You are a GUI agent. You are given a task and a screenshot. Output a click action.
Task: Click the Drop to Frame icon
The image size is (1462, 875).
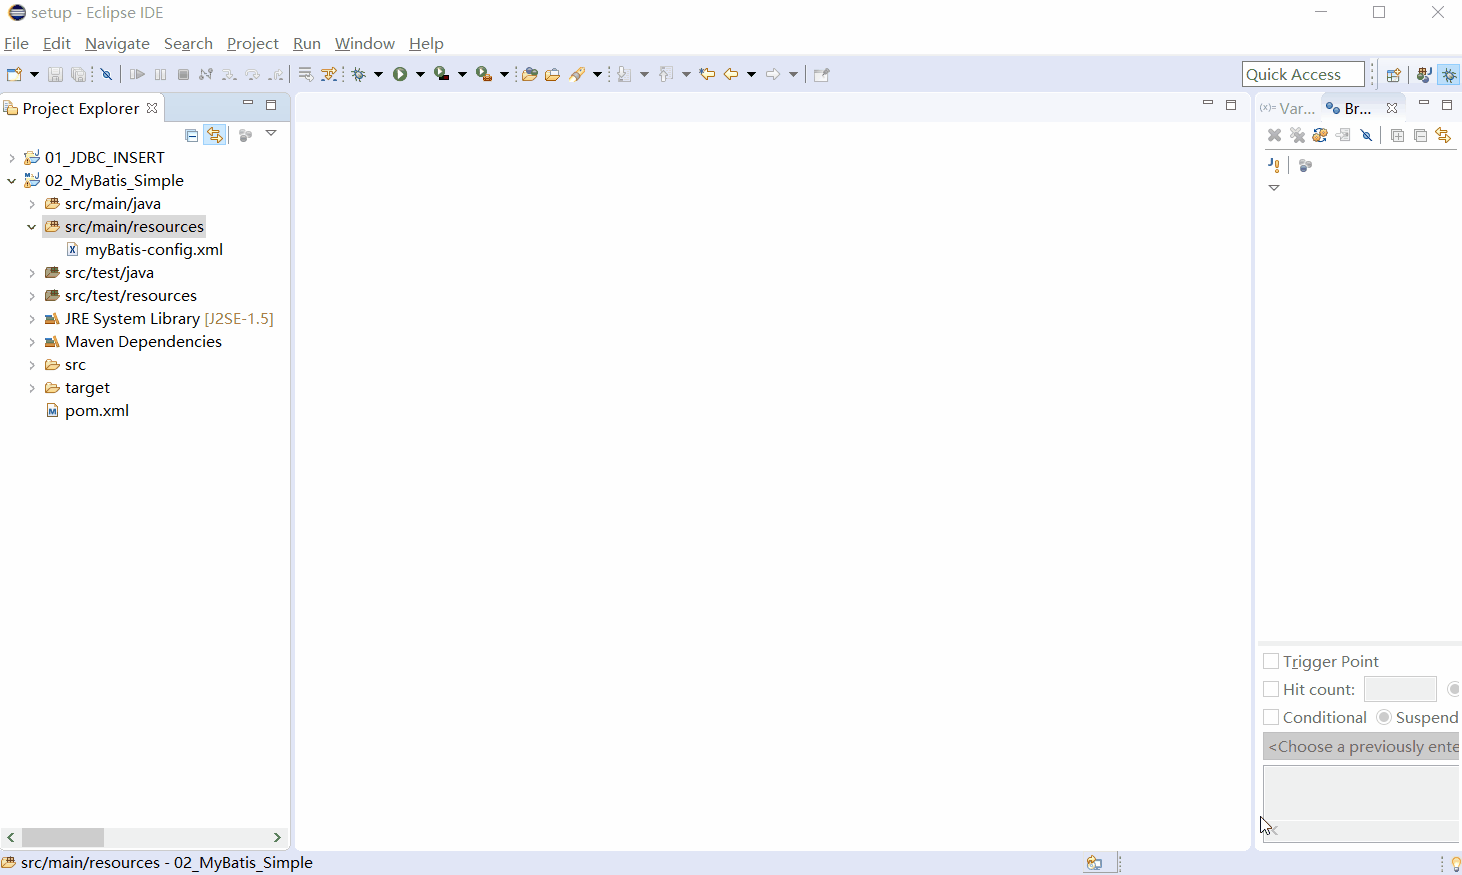tap(306, 74)
